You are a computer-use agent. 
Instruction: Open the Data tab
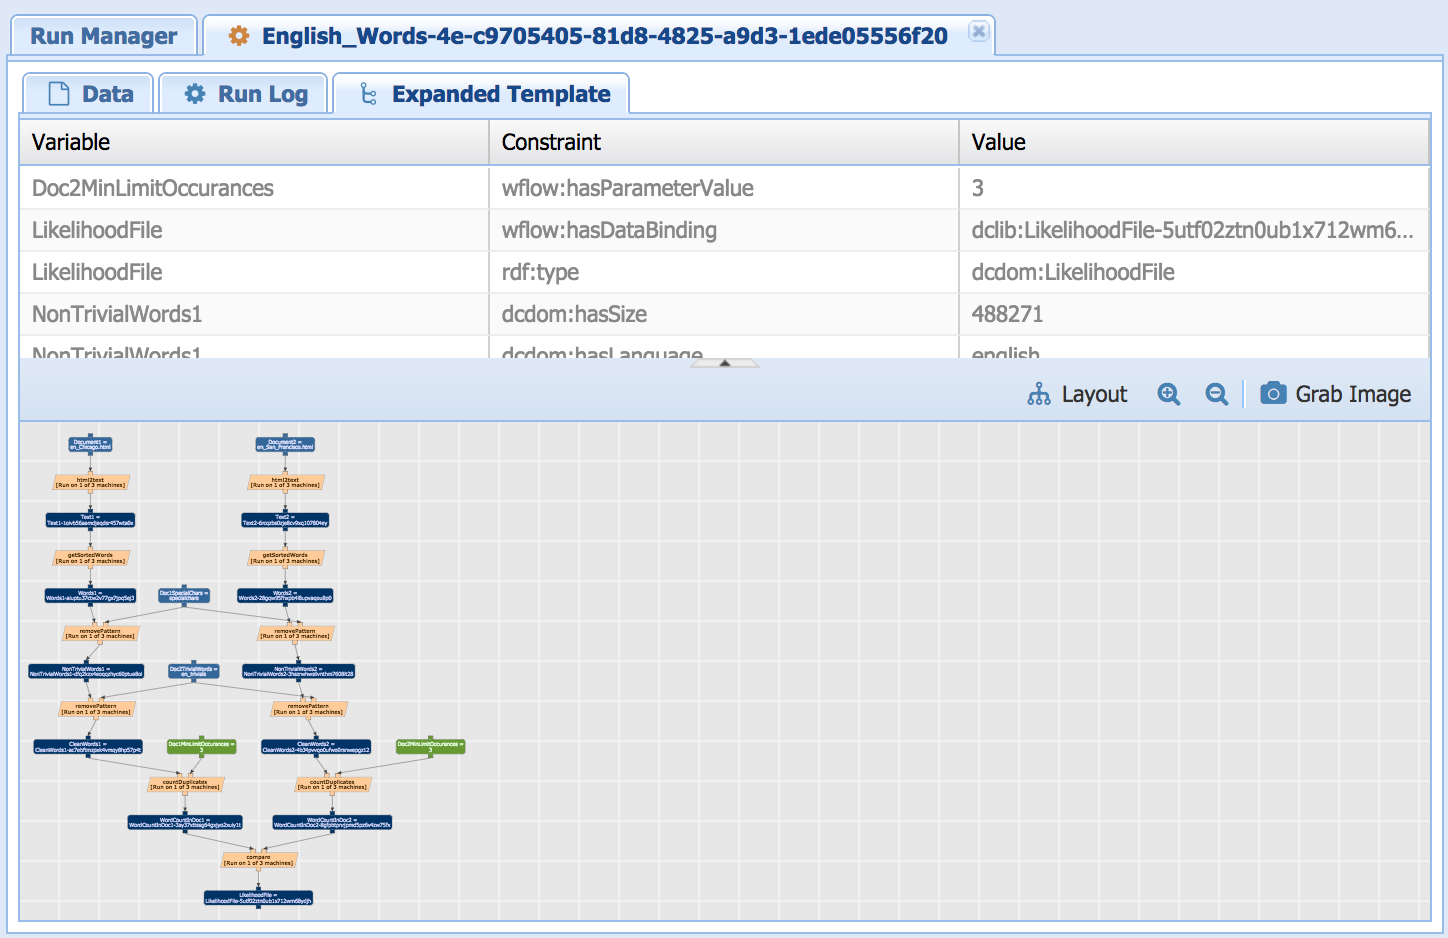(x=90, y=94)
